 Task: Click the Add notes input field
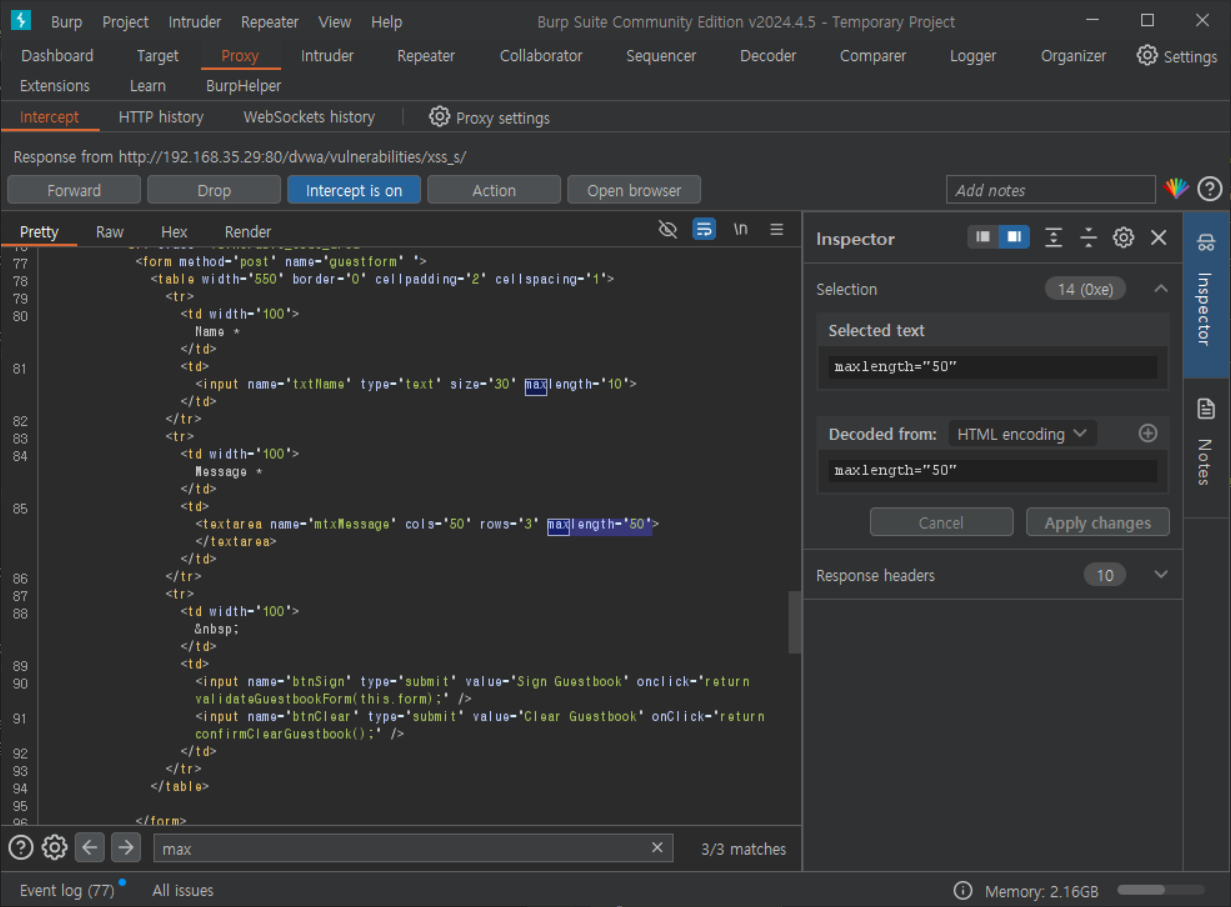pyautogui.click(x=1050, y=190)
